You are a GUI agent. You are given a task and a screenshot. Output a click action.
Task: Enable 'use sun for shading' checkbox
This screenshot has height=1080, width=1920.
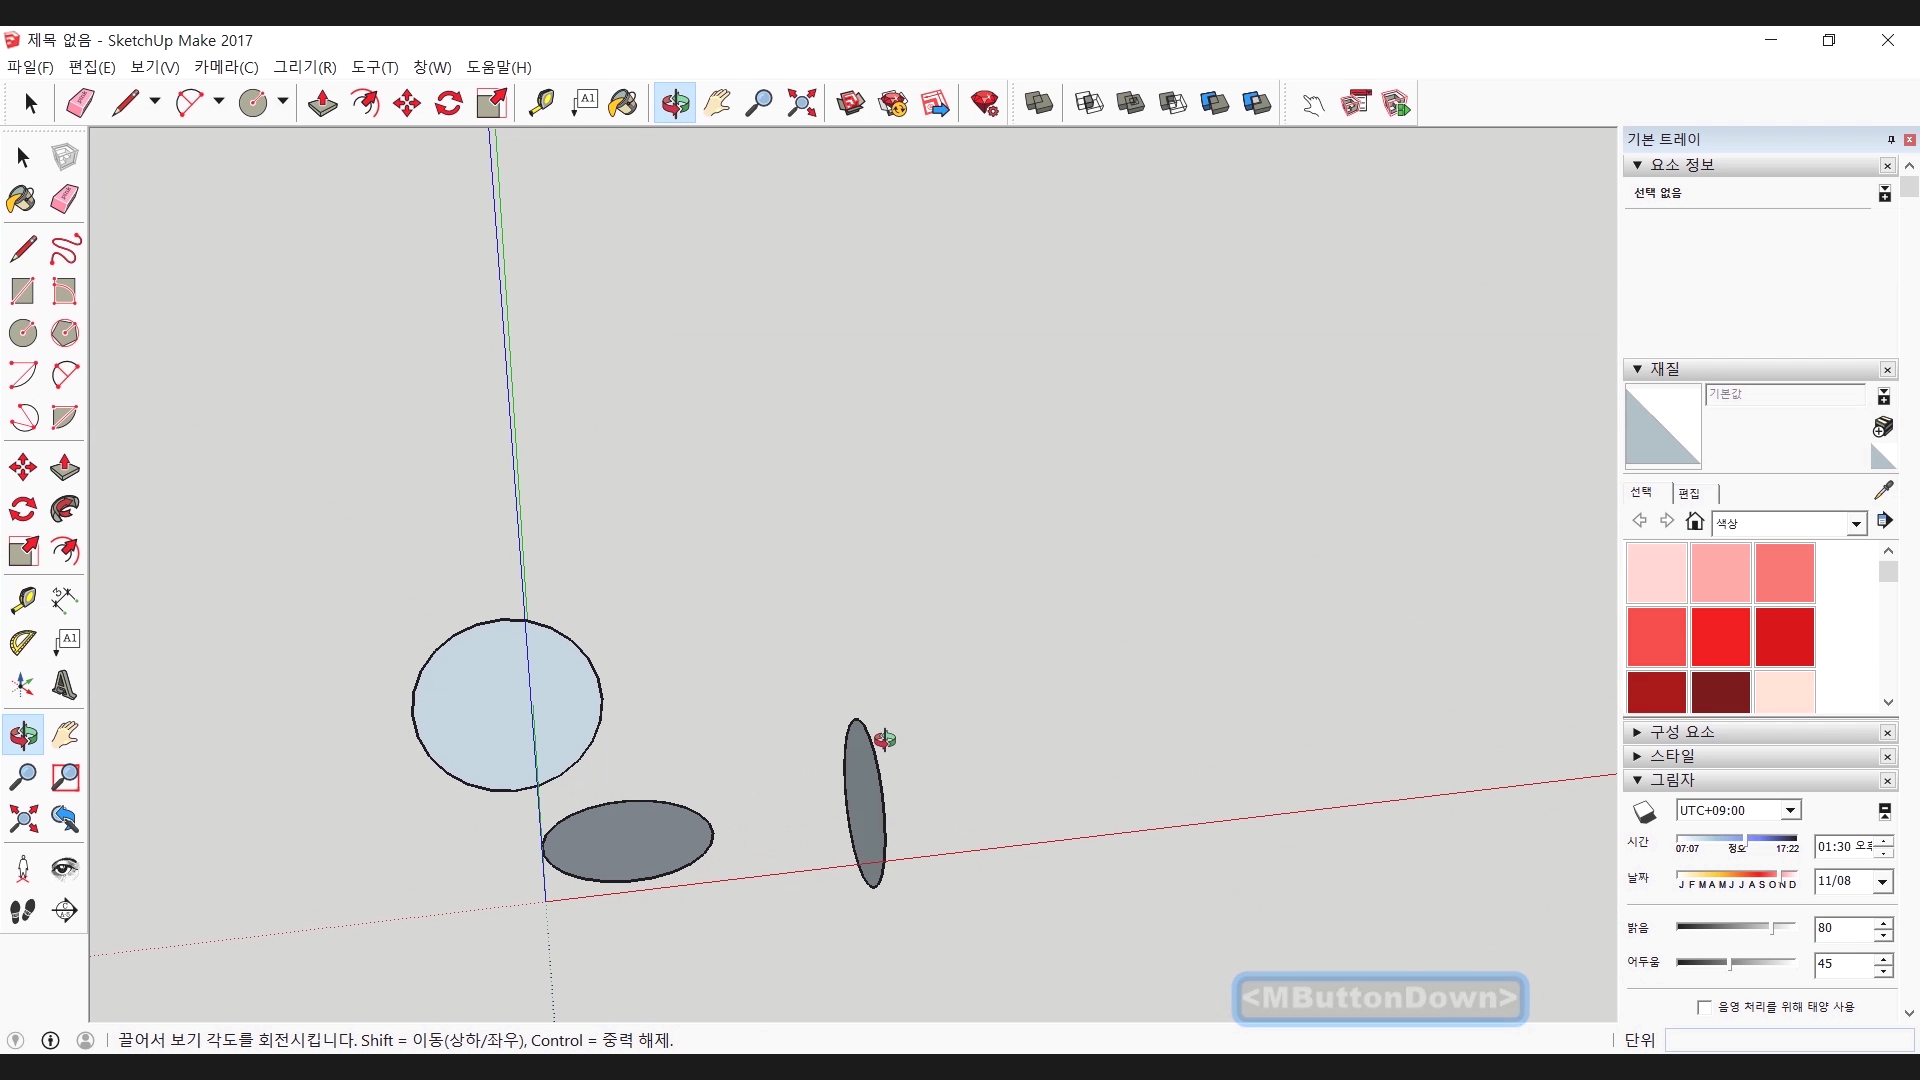[1704, 1007]
